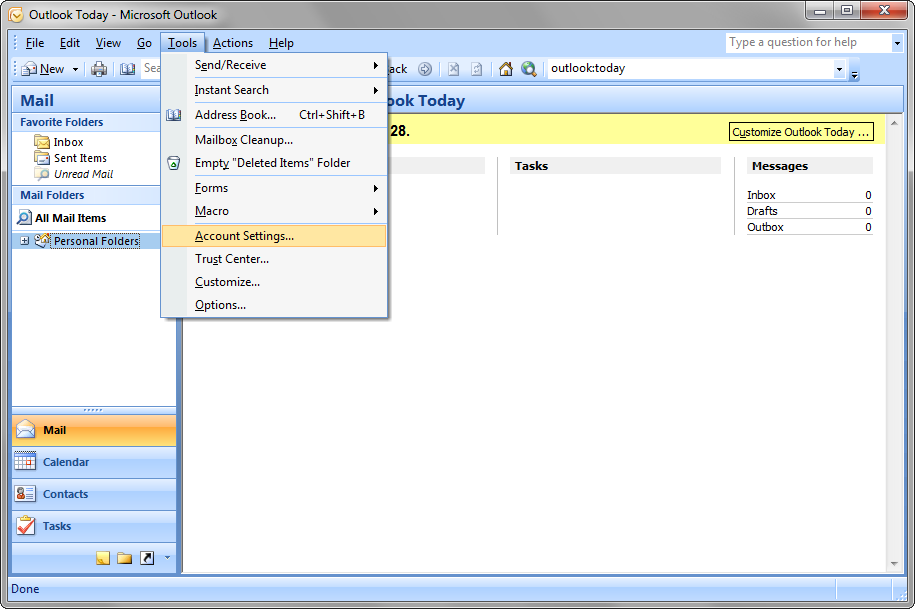Open Tasks module in navigation pane
Viewport: 915px width, 609px height.
pyautogui.click(x=56, y=526)
